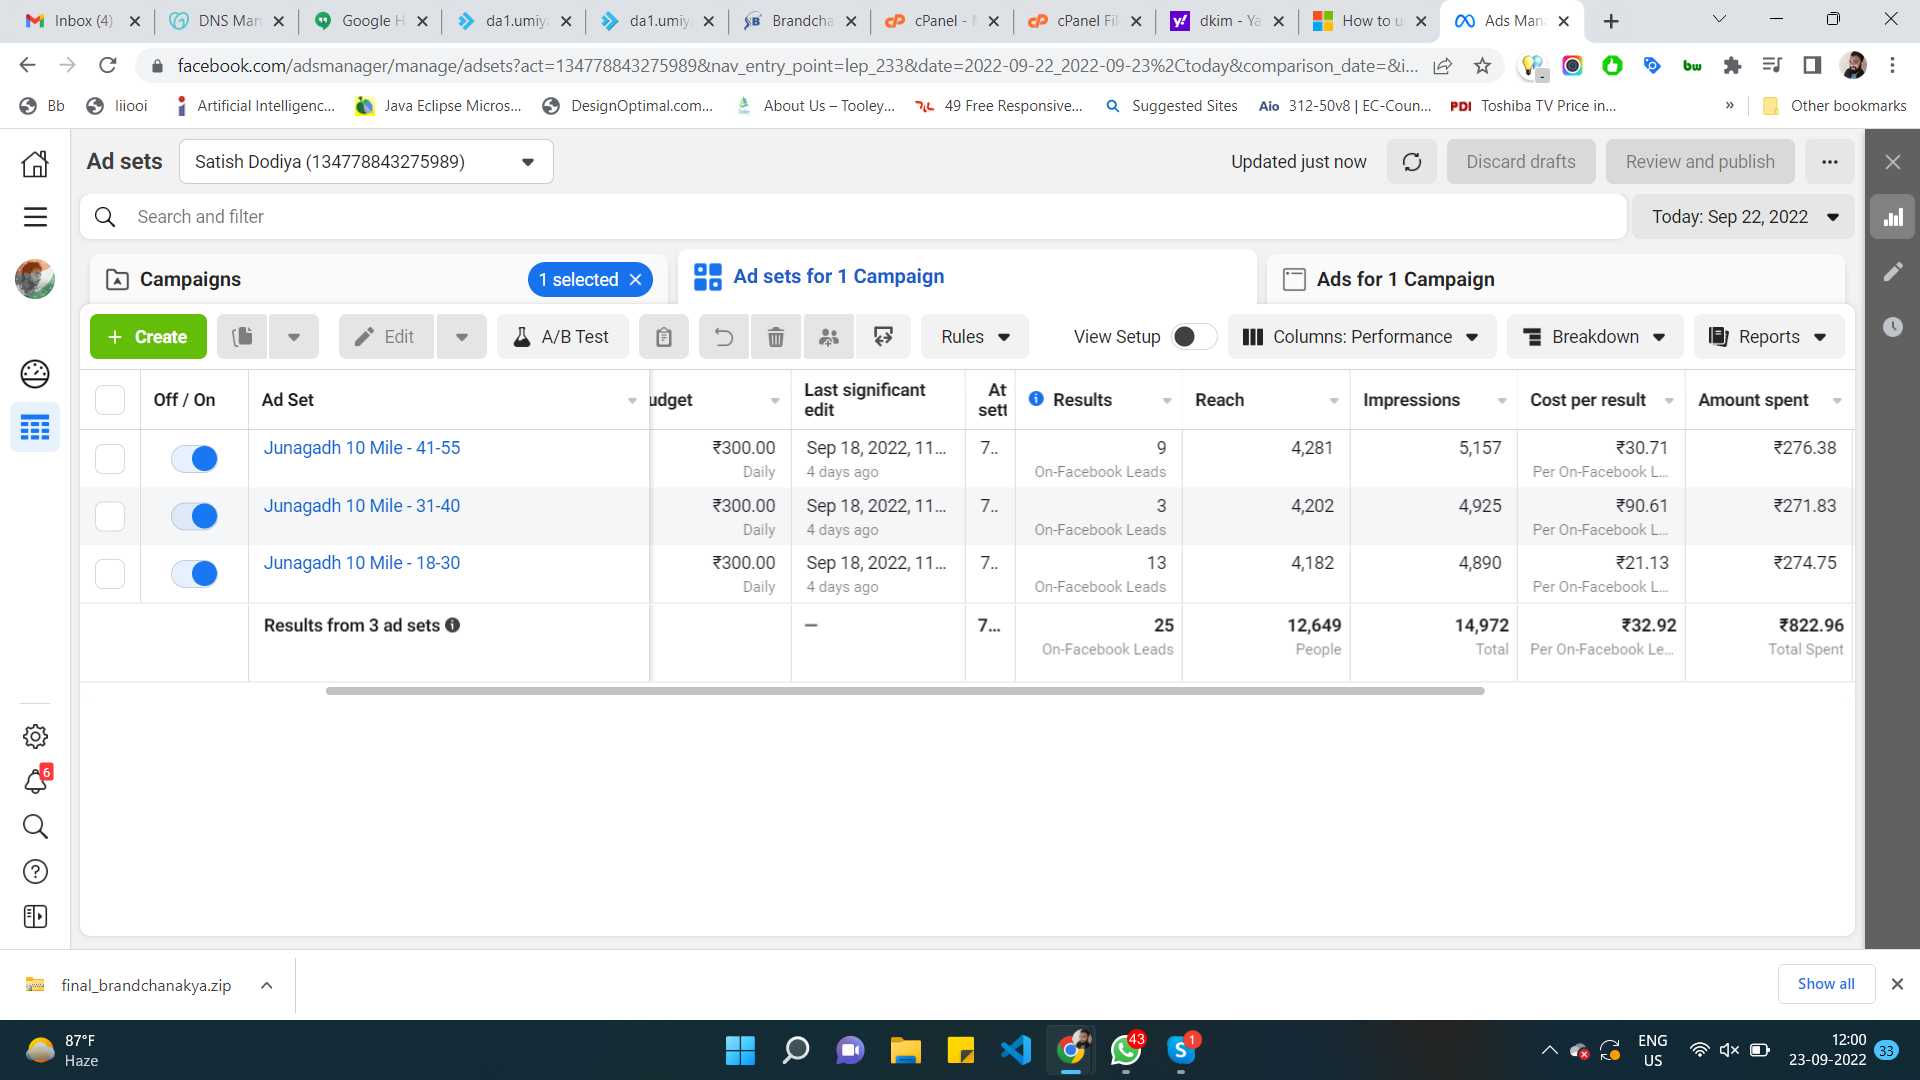Expand the Edit options dropdown arrow
This screenshot has height=1080, width=1920.
click(462, 337)
